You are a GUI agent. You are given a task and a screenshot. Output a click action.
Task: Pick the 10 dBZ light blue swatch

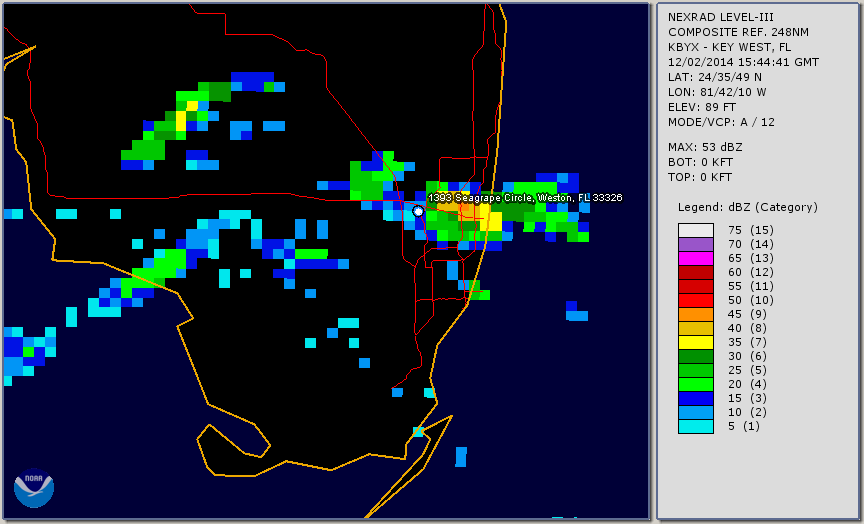696,412
